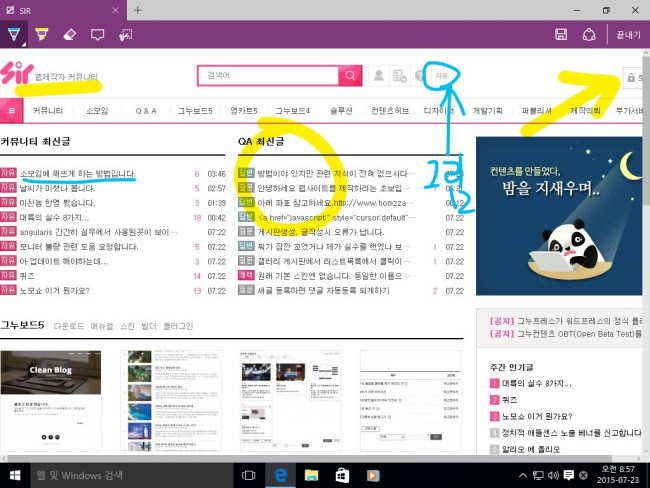The image size is (650, 488).
Task: Save the web note using disk icon
Action: (561, 33)
